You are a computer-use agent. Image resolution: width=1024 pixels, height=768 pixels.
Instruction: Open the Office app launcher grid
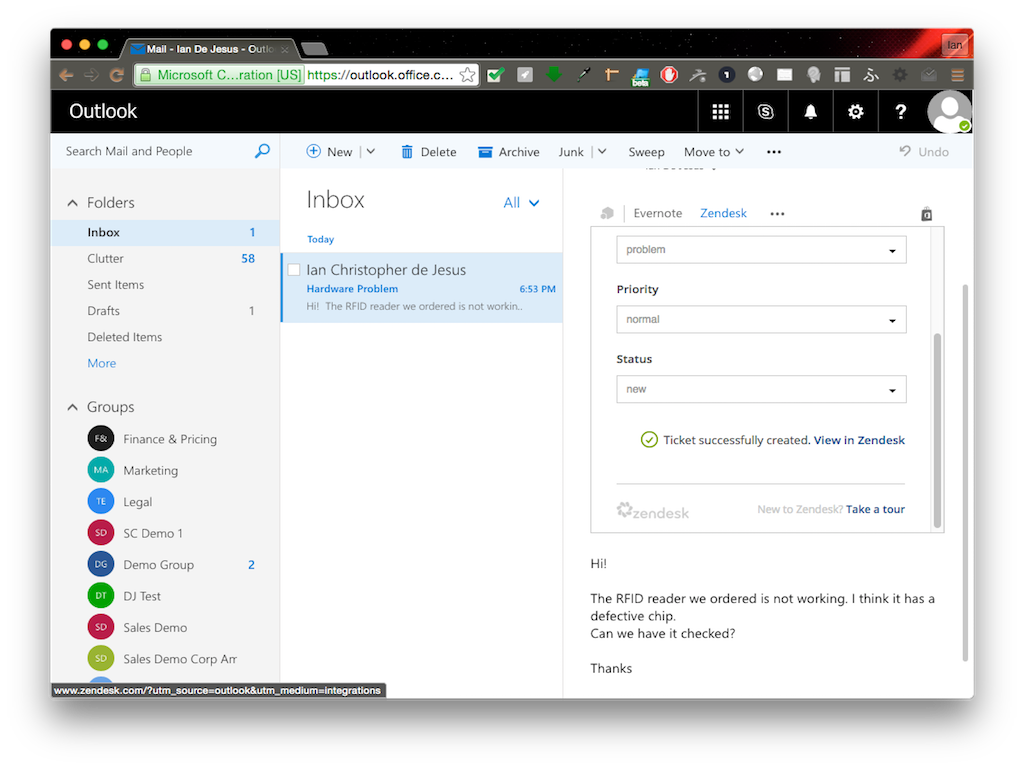coord(720,111)
